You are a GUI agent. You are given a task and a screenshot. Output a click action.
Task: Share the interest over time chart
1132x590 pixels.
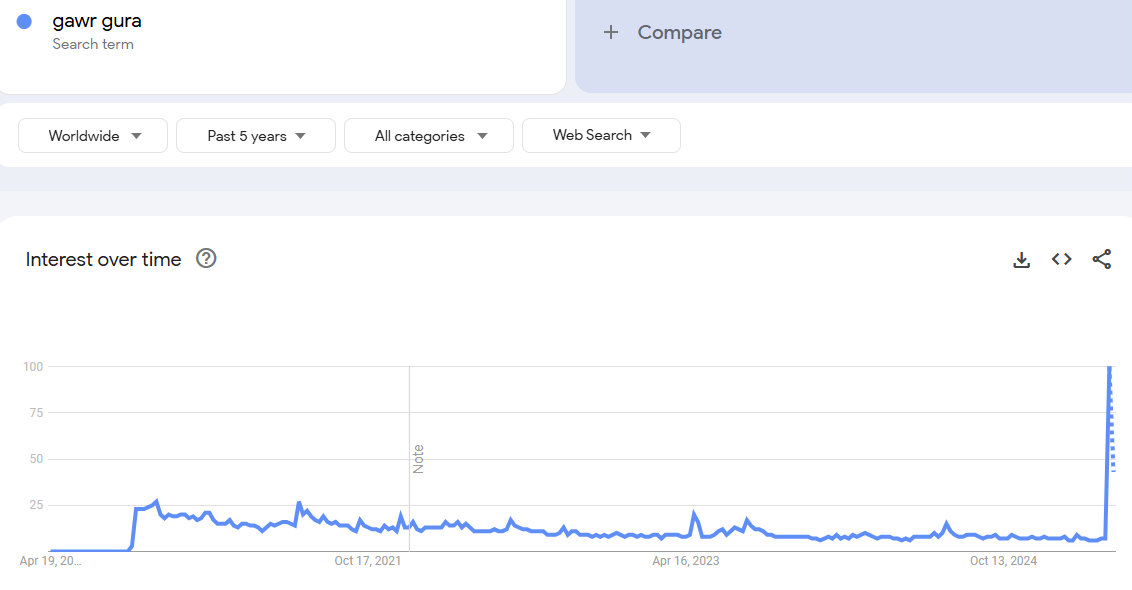[1101, 260]
